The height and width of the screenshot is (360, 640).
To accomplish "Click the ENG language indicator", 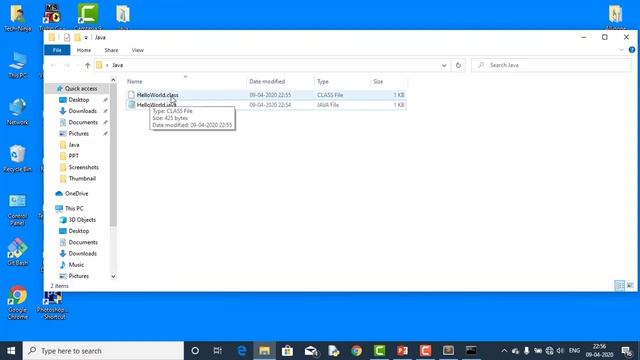I will click(x=574, y=351).
